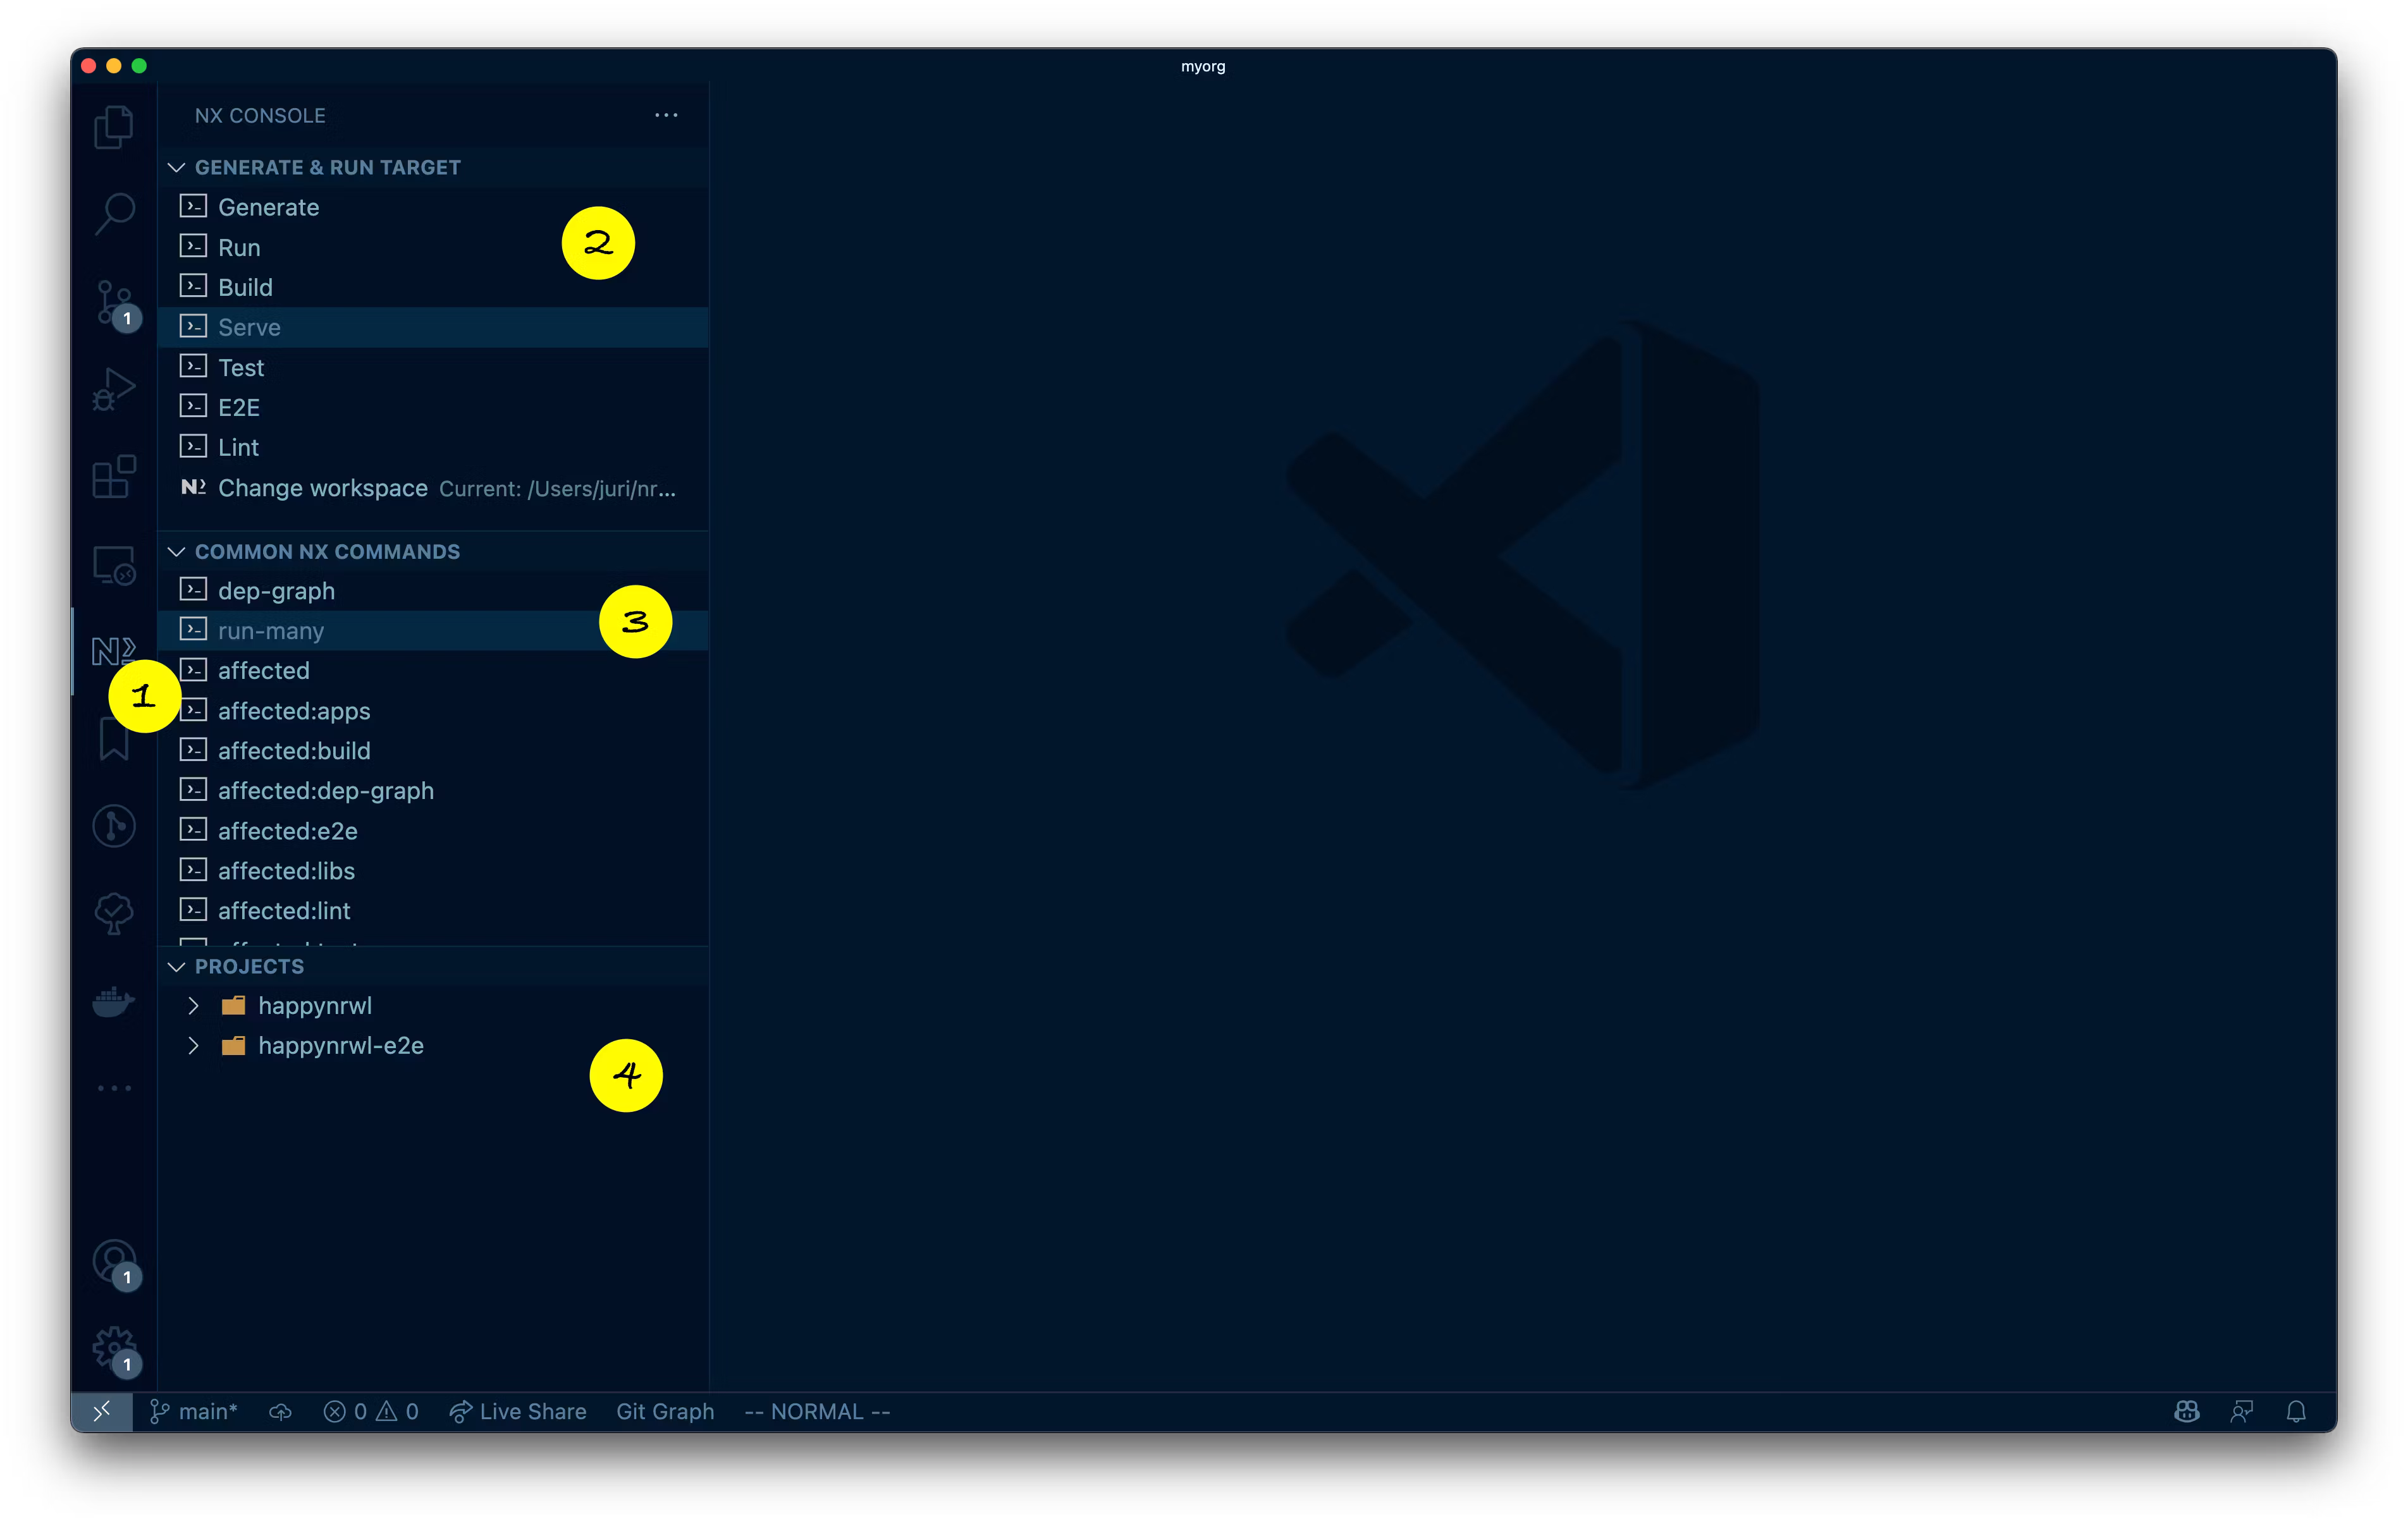This screenshot has width=2408, height=1526.
Task: Open the Docker view icon
Action: 114,1000
